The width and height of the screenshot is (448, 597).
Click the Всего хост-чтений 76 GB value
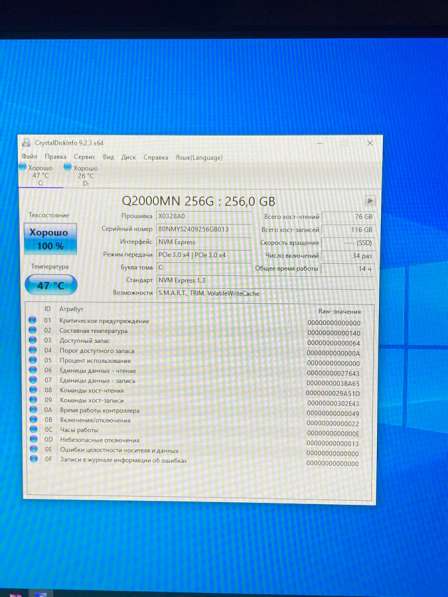(348, 217)
